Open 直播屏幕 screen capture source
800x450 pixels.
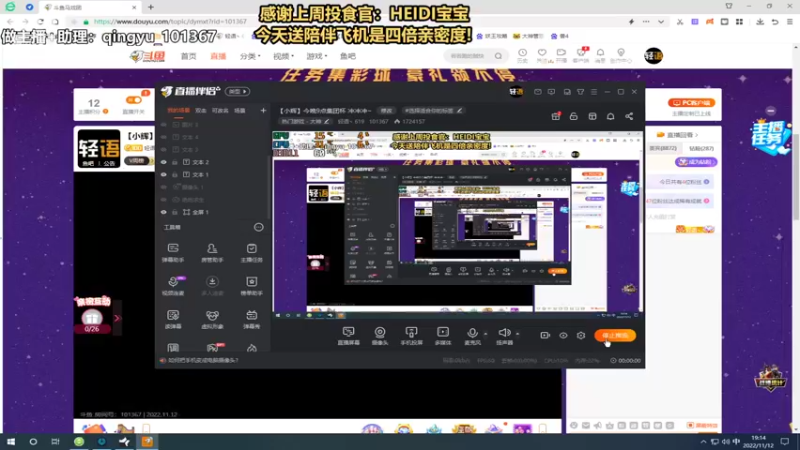(348, 336)
